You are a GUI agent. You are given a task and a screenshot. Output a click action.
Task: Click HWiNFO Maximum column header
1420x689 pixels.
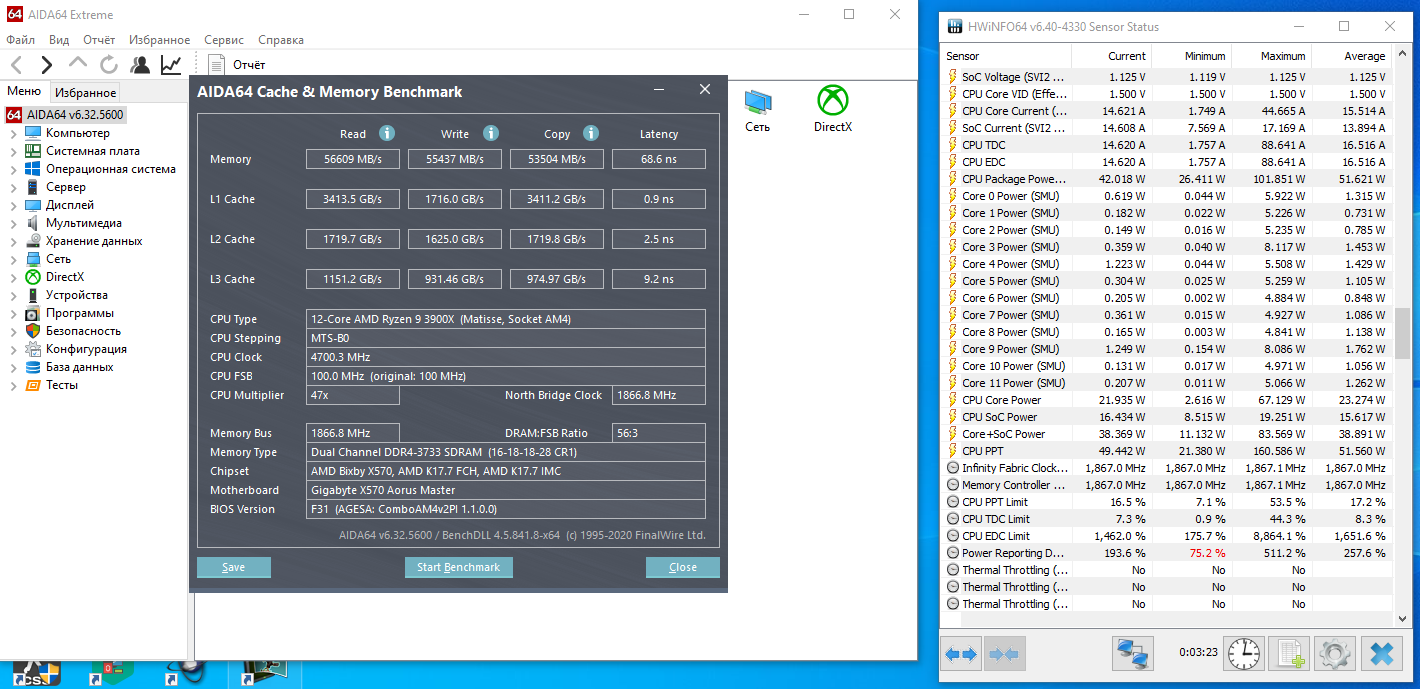click(x=1271, y=56)
